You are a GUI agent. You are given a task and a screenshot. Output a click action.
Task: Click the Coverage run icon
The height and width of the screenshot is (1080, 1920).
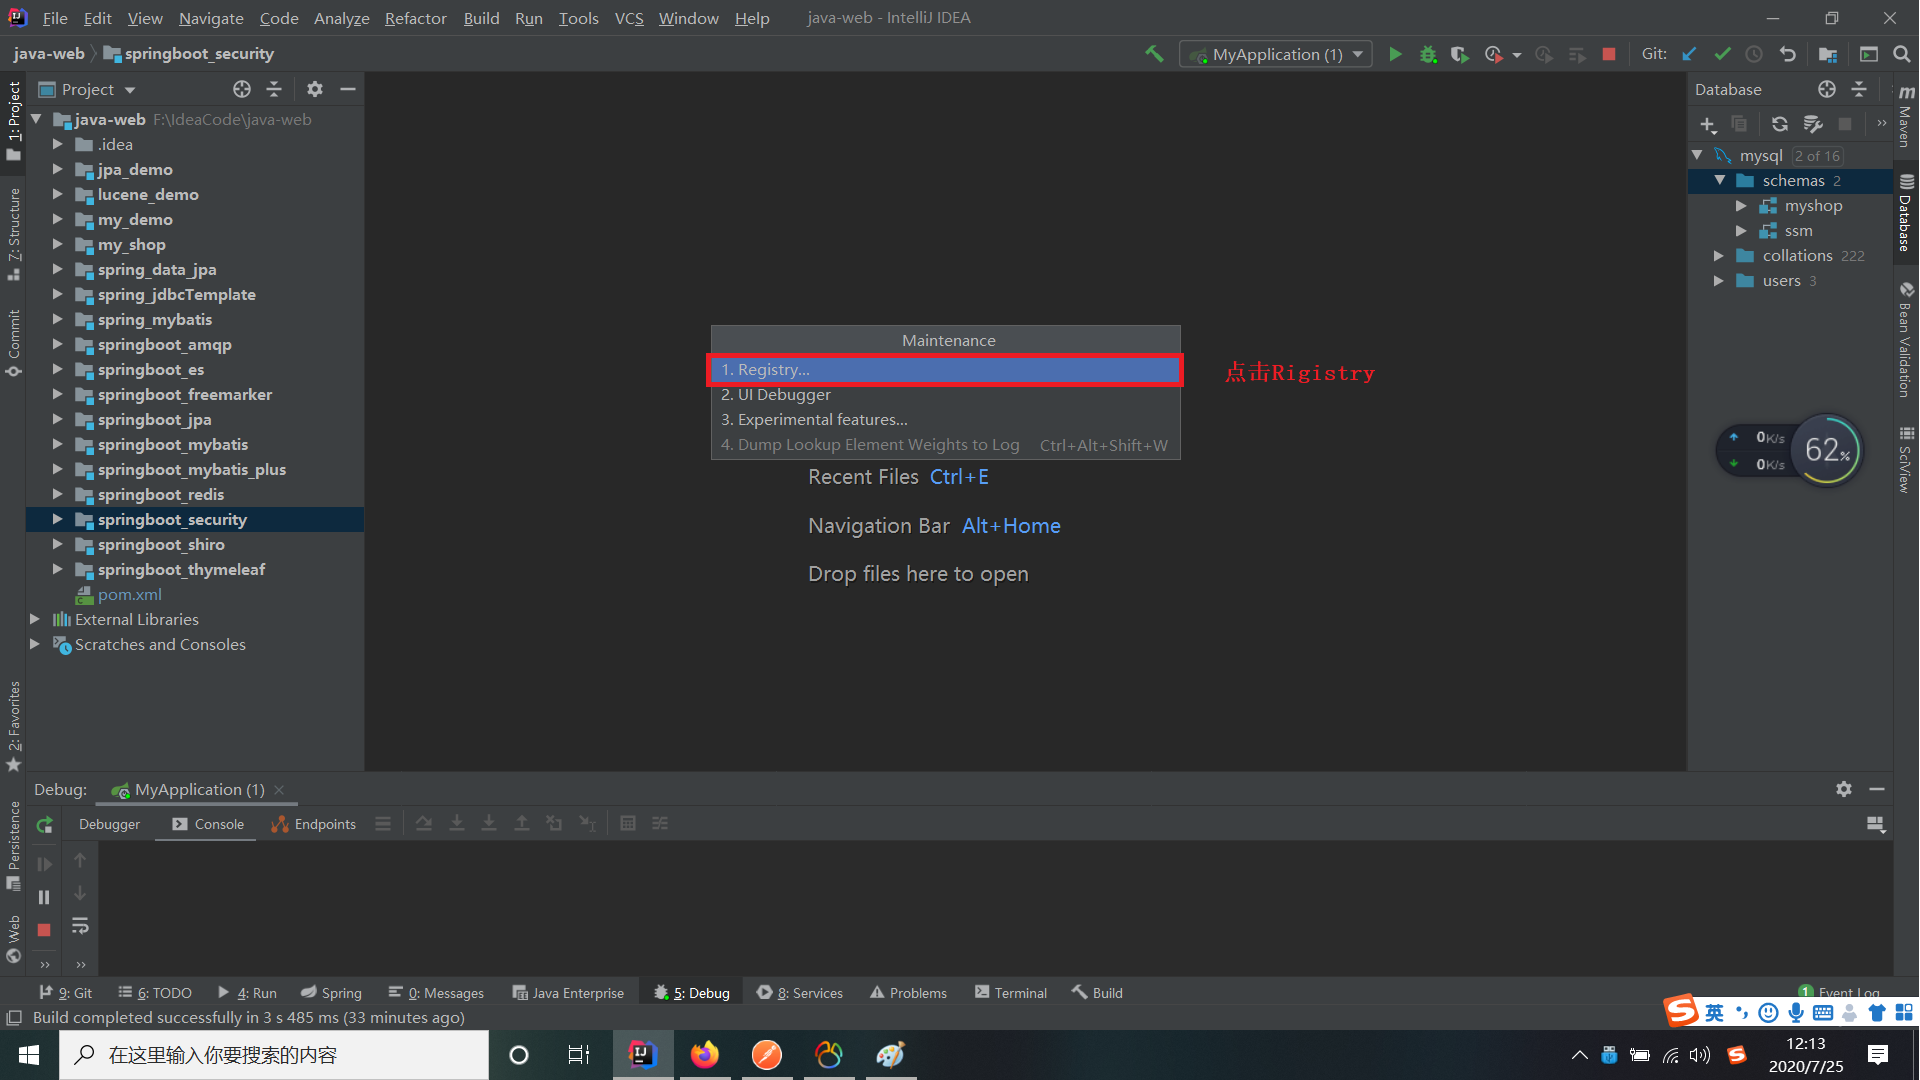pyautogui.click(x=1461, y=54)
